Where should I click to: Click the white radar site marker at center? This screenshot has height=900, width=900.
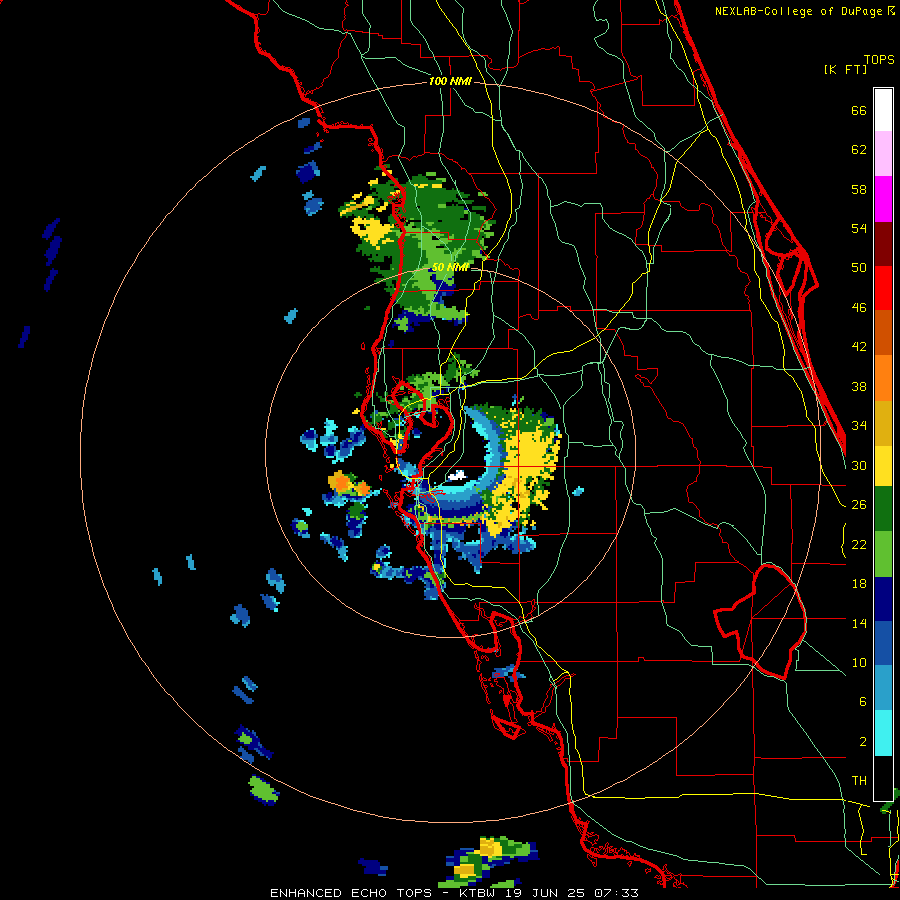(457, 475)
